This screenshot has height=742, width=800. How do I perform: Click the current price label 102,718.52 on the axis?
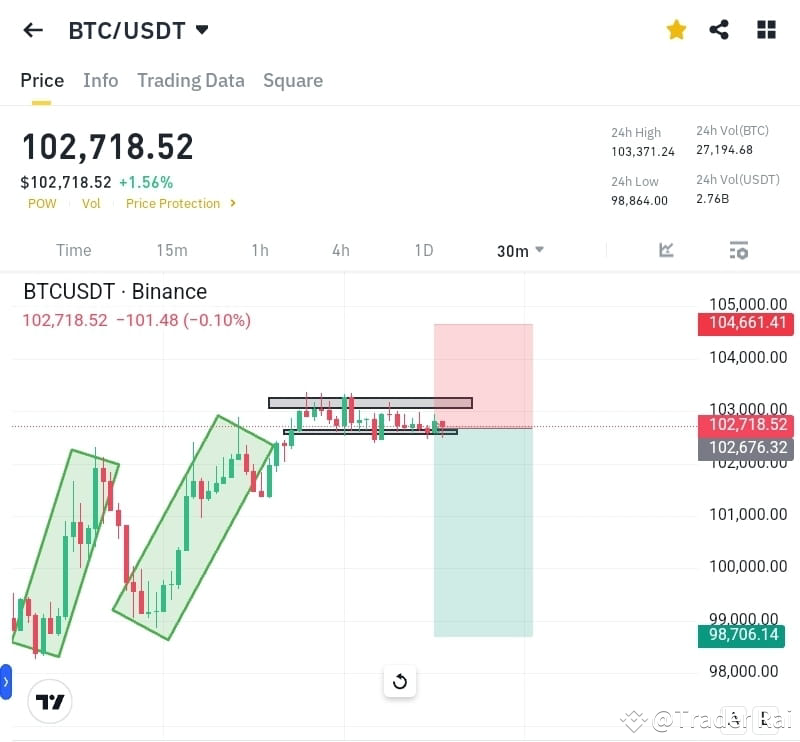pos(745,424)
